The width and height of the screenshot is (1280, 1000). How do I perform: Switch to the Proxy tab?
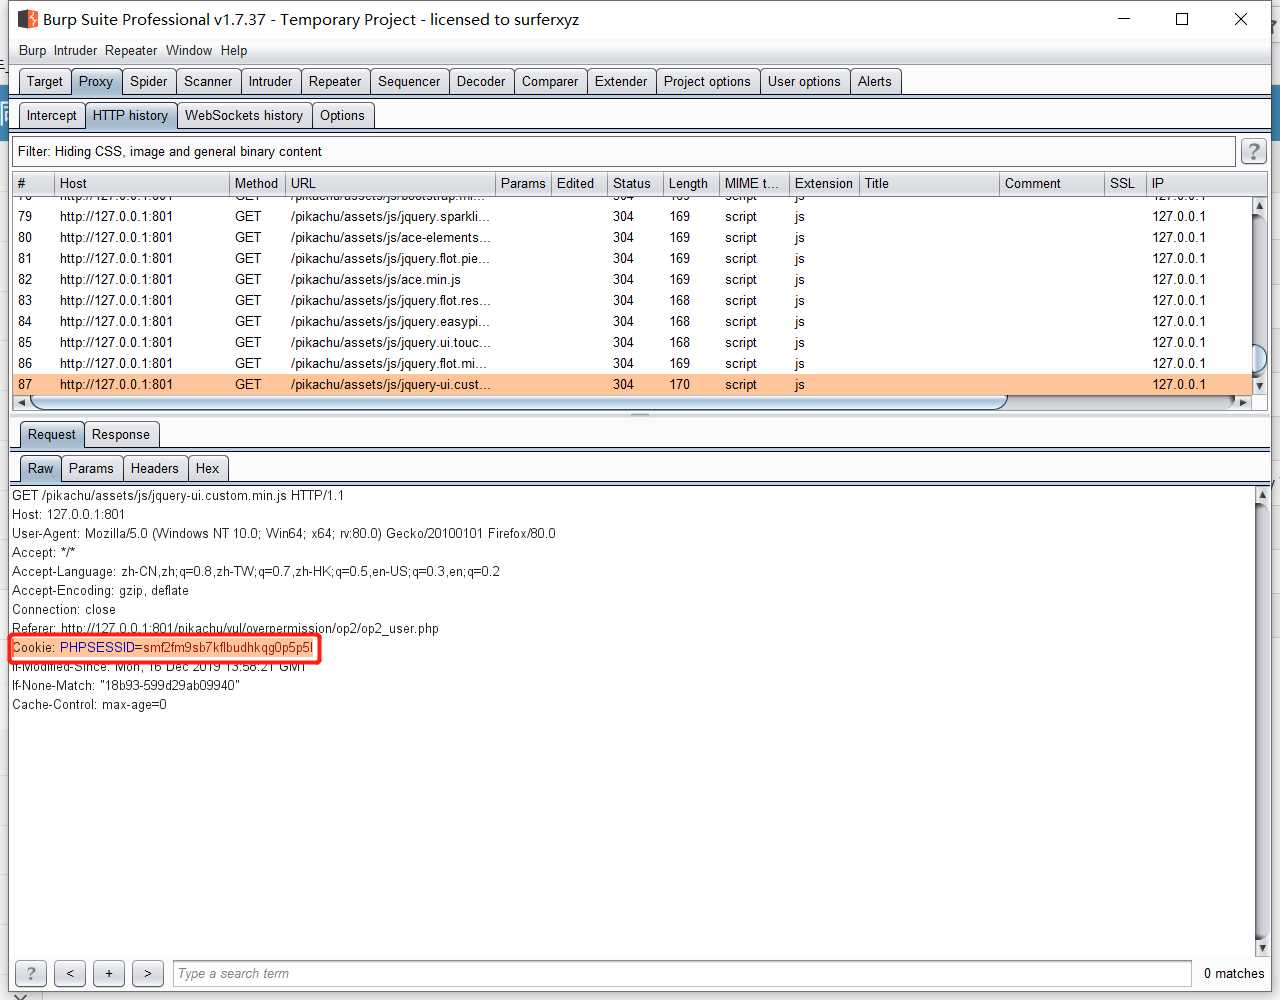[96, 81]
